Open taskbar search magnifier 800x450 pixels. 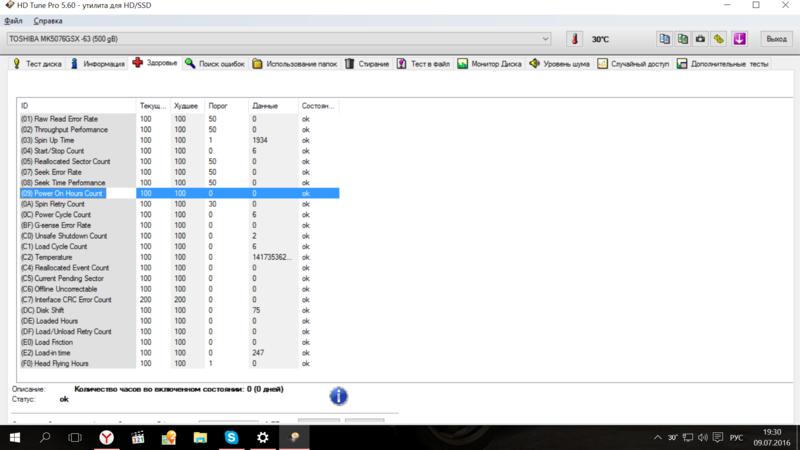(x=45, y=437)
